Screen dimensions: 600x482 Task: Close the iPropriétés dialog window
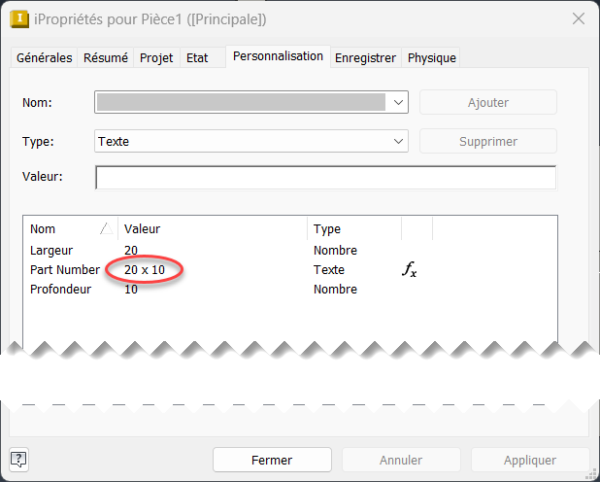[577, 19]
